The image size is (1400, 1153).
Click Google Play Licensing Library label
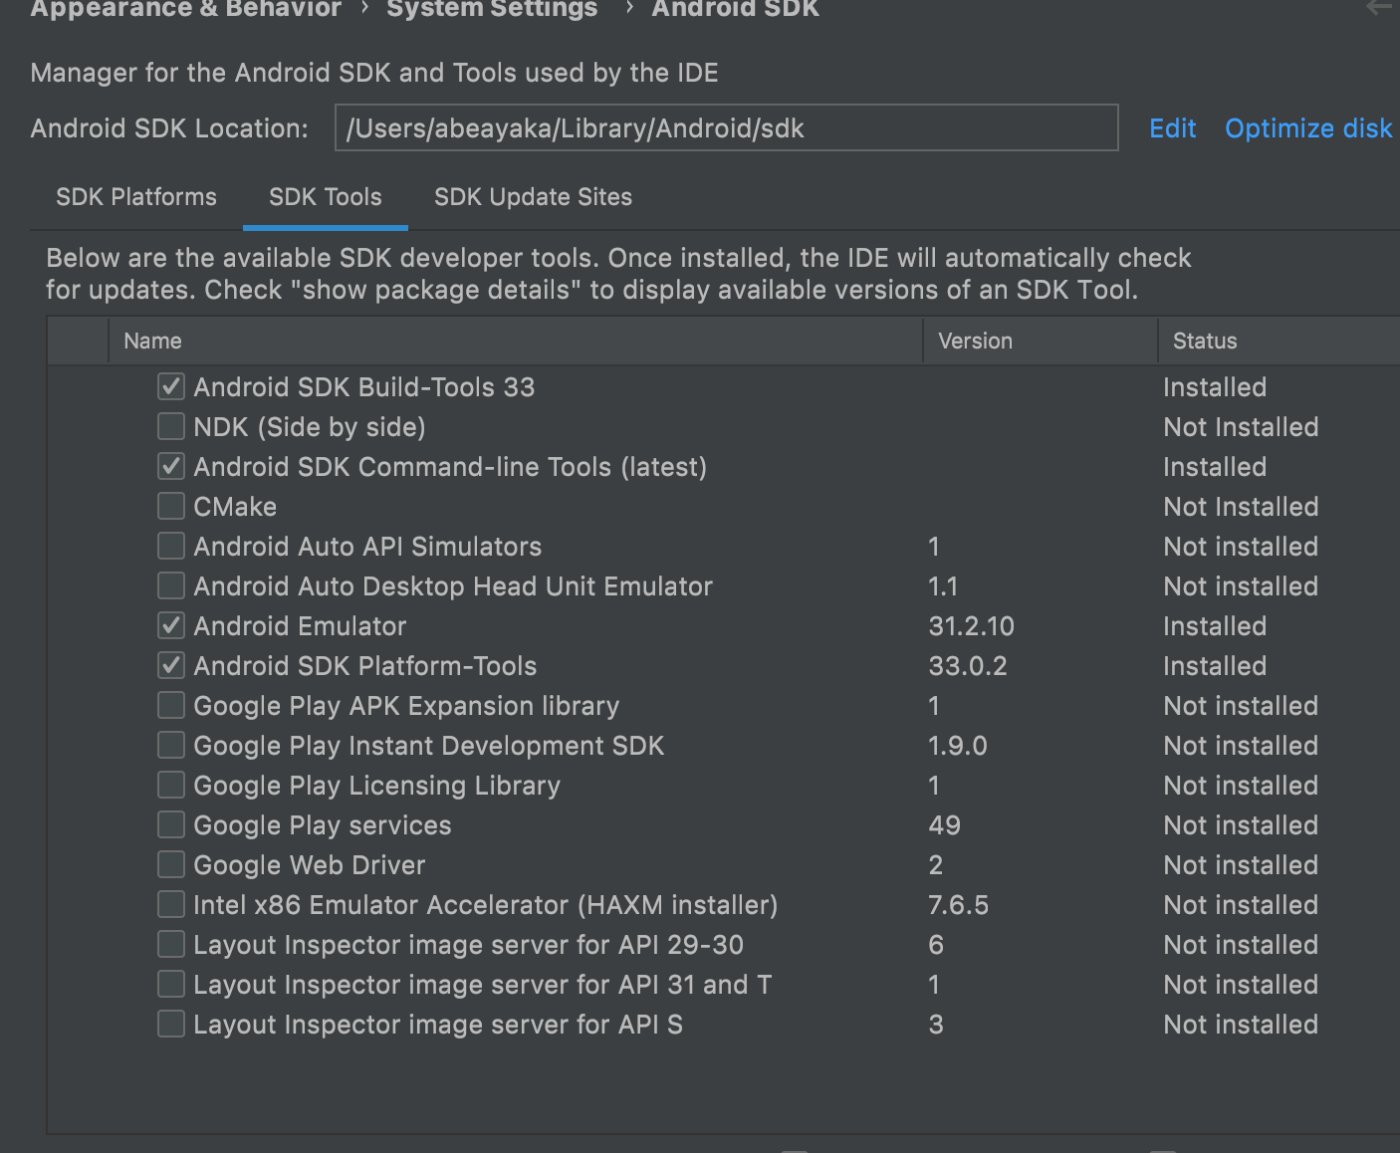coord(377,786)
